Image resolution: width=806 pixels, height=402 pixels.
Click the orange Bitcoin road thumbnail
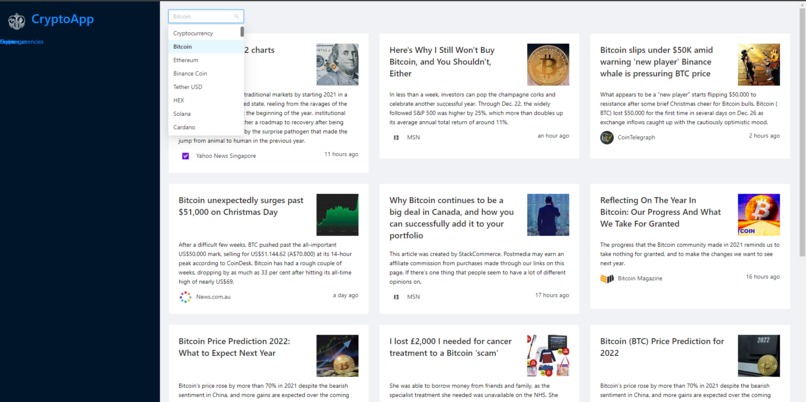tap(759, 215)
